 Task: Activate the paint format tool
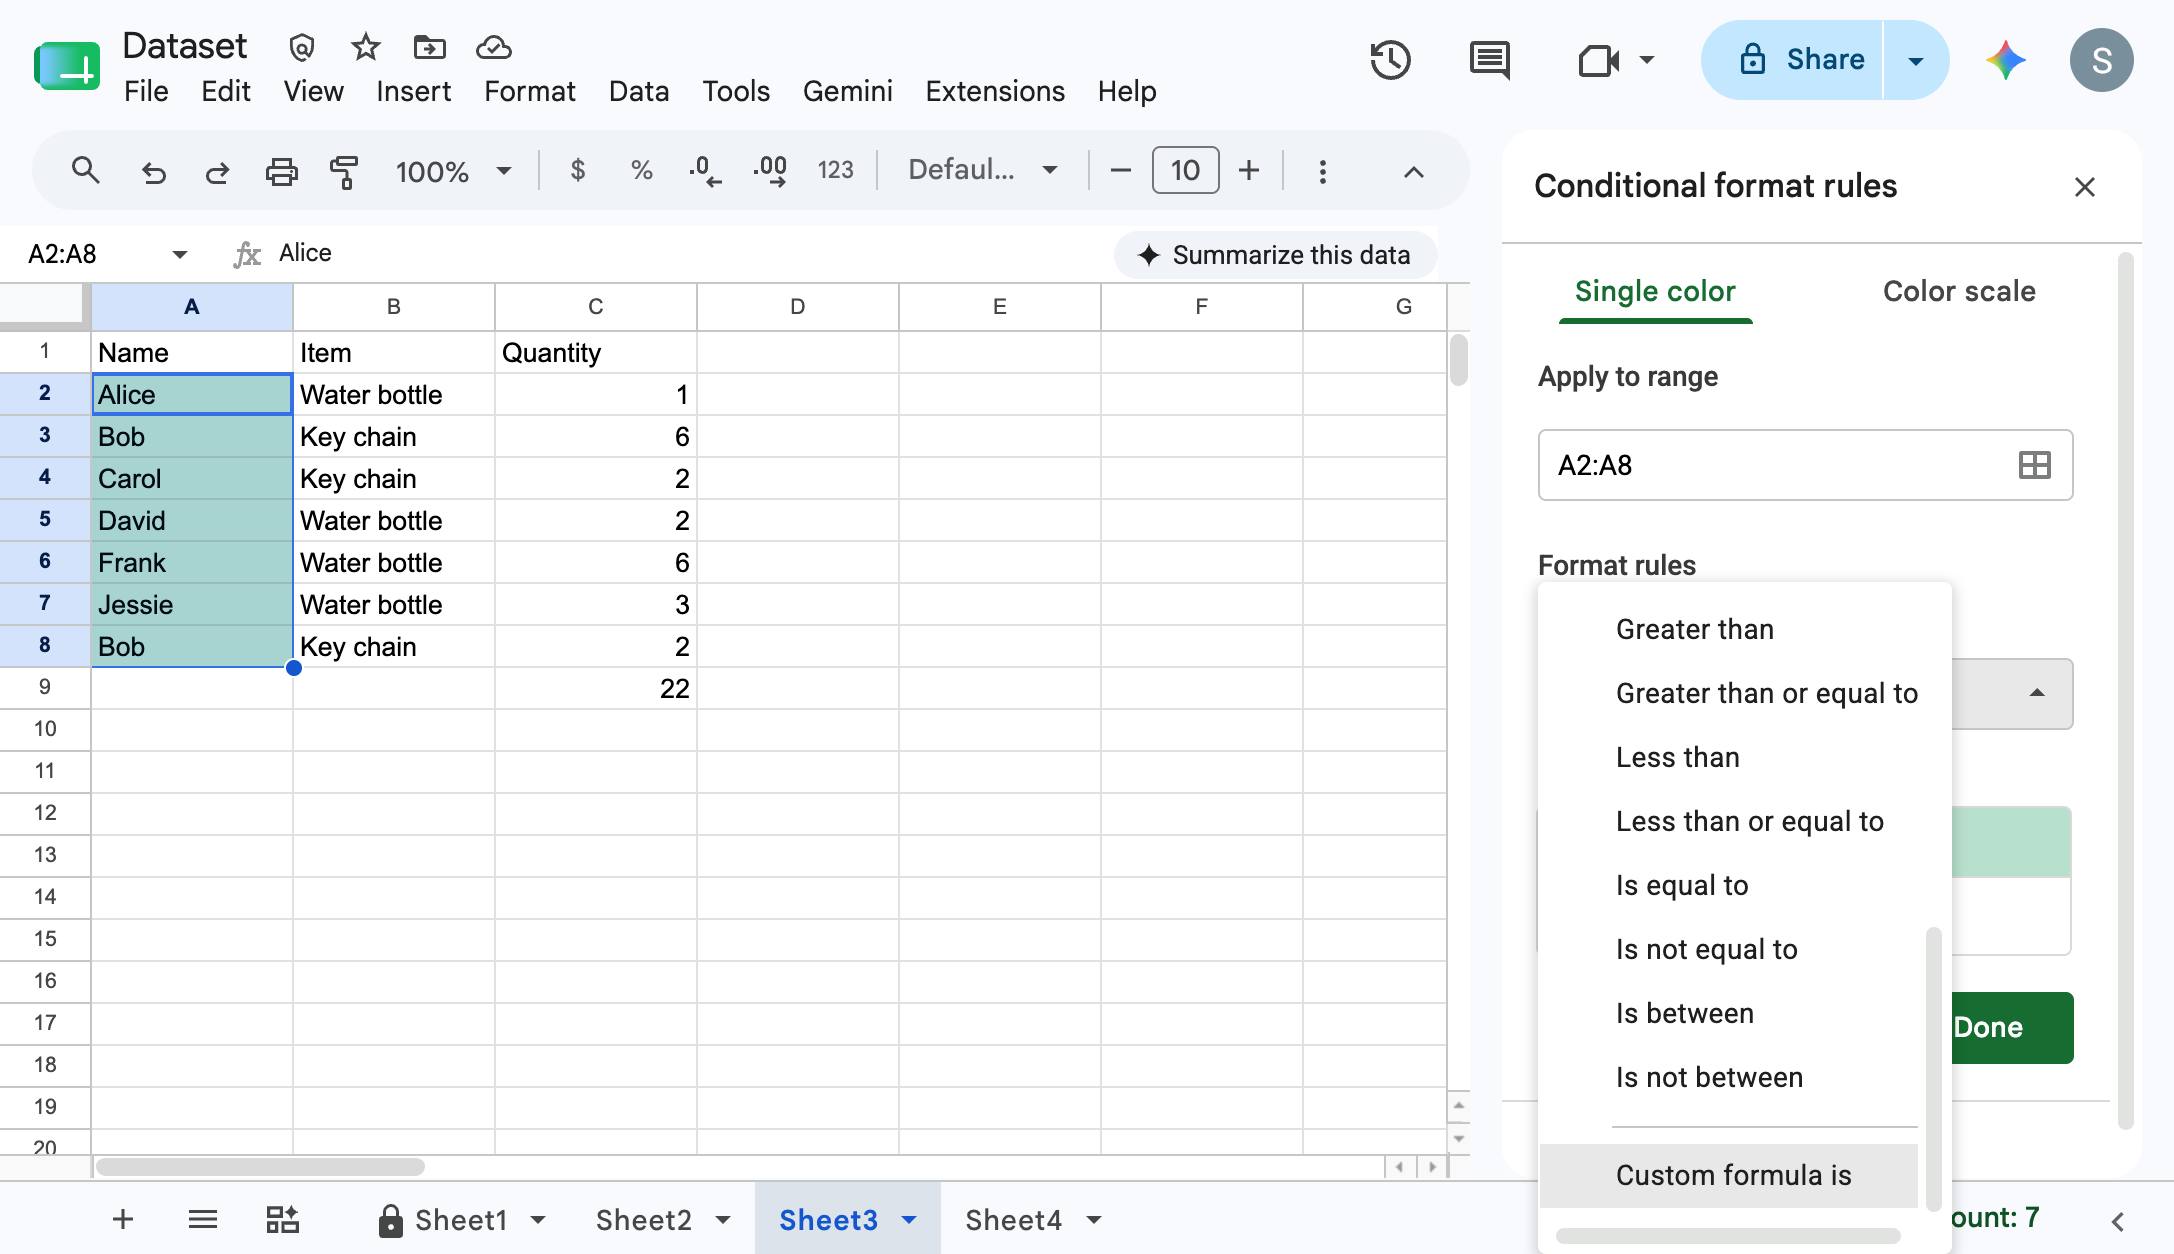click(x=344, y=172)
